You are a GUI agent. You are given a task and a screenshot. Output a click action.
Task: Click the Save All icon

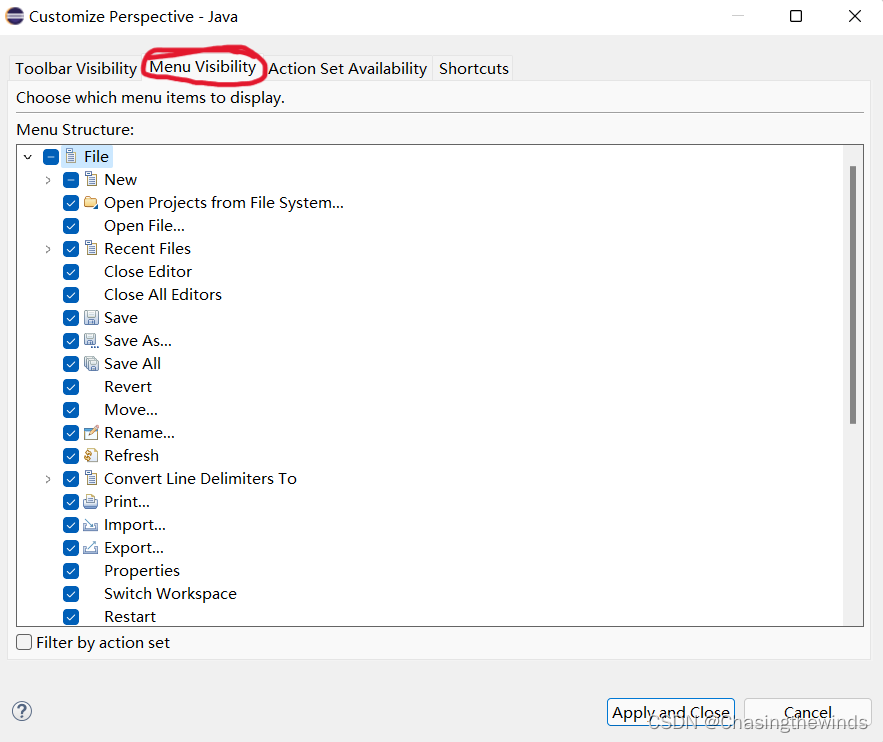point(91,364)
